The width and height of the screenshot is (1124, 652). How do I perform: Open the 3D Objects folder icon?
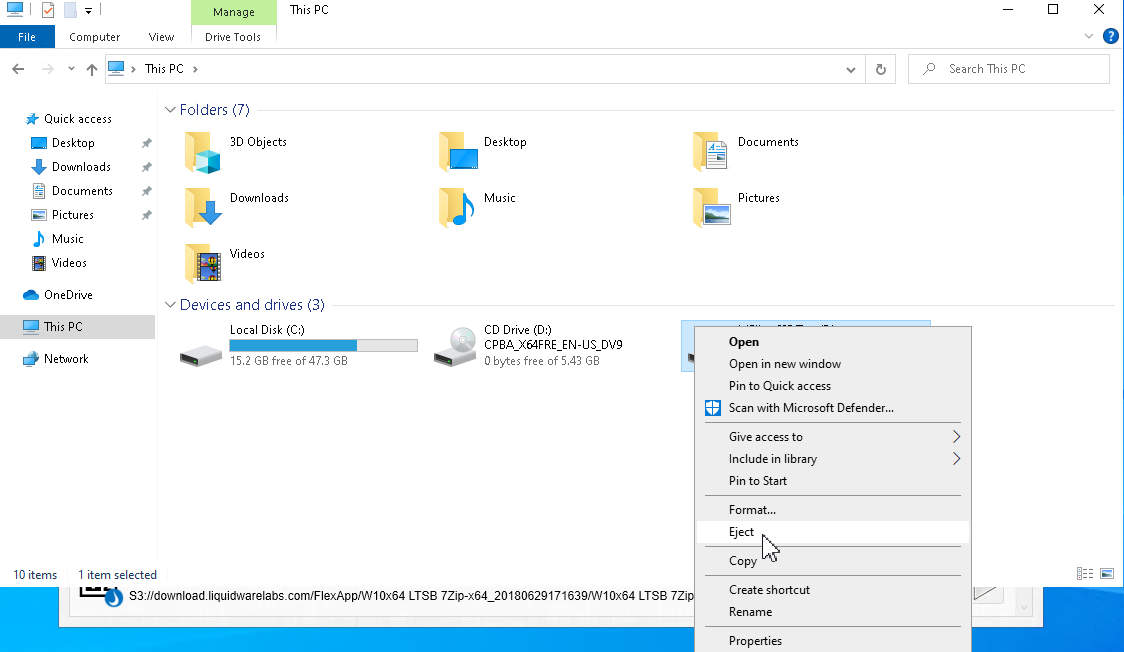point(202,152)
